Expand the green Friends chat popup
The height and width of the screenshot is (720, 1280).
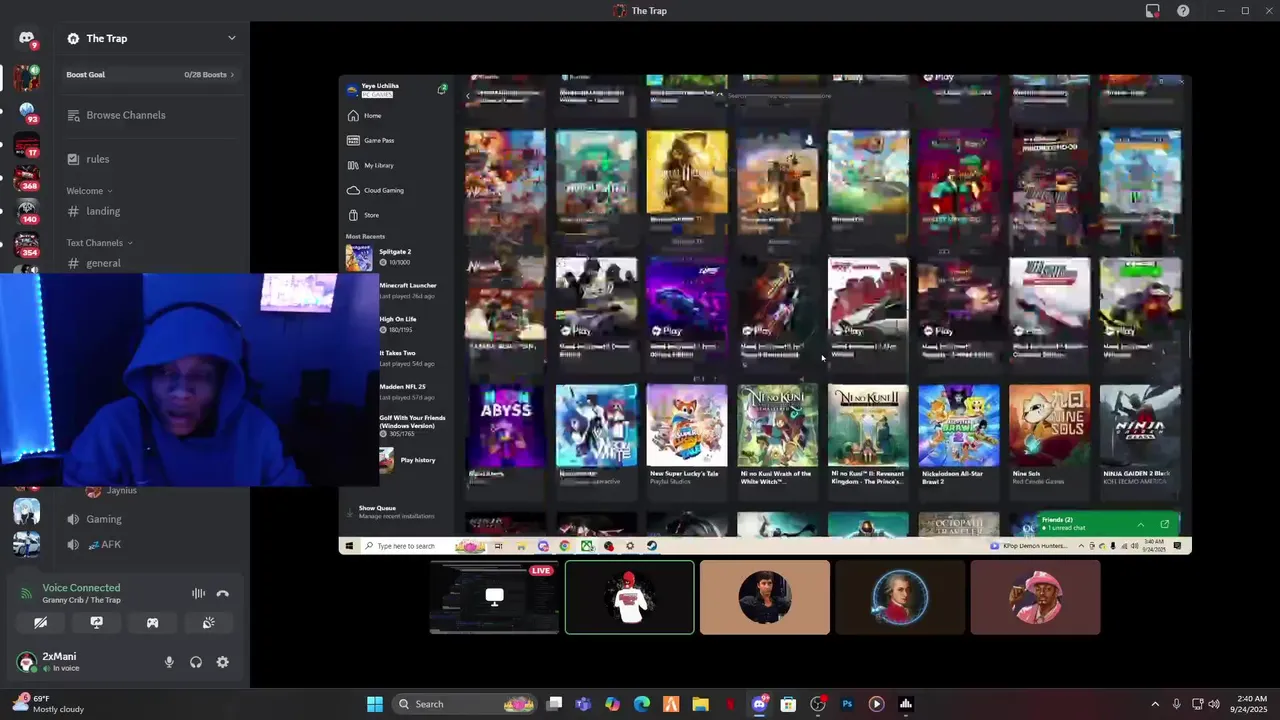[1140, 524]
